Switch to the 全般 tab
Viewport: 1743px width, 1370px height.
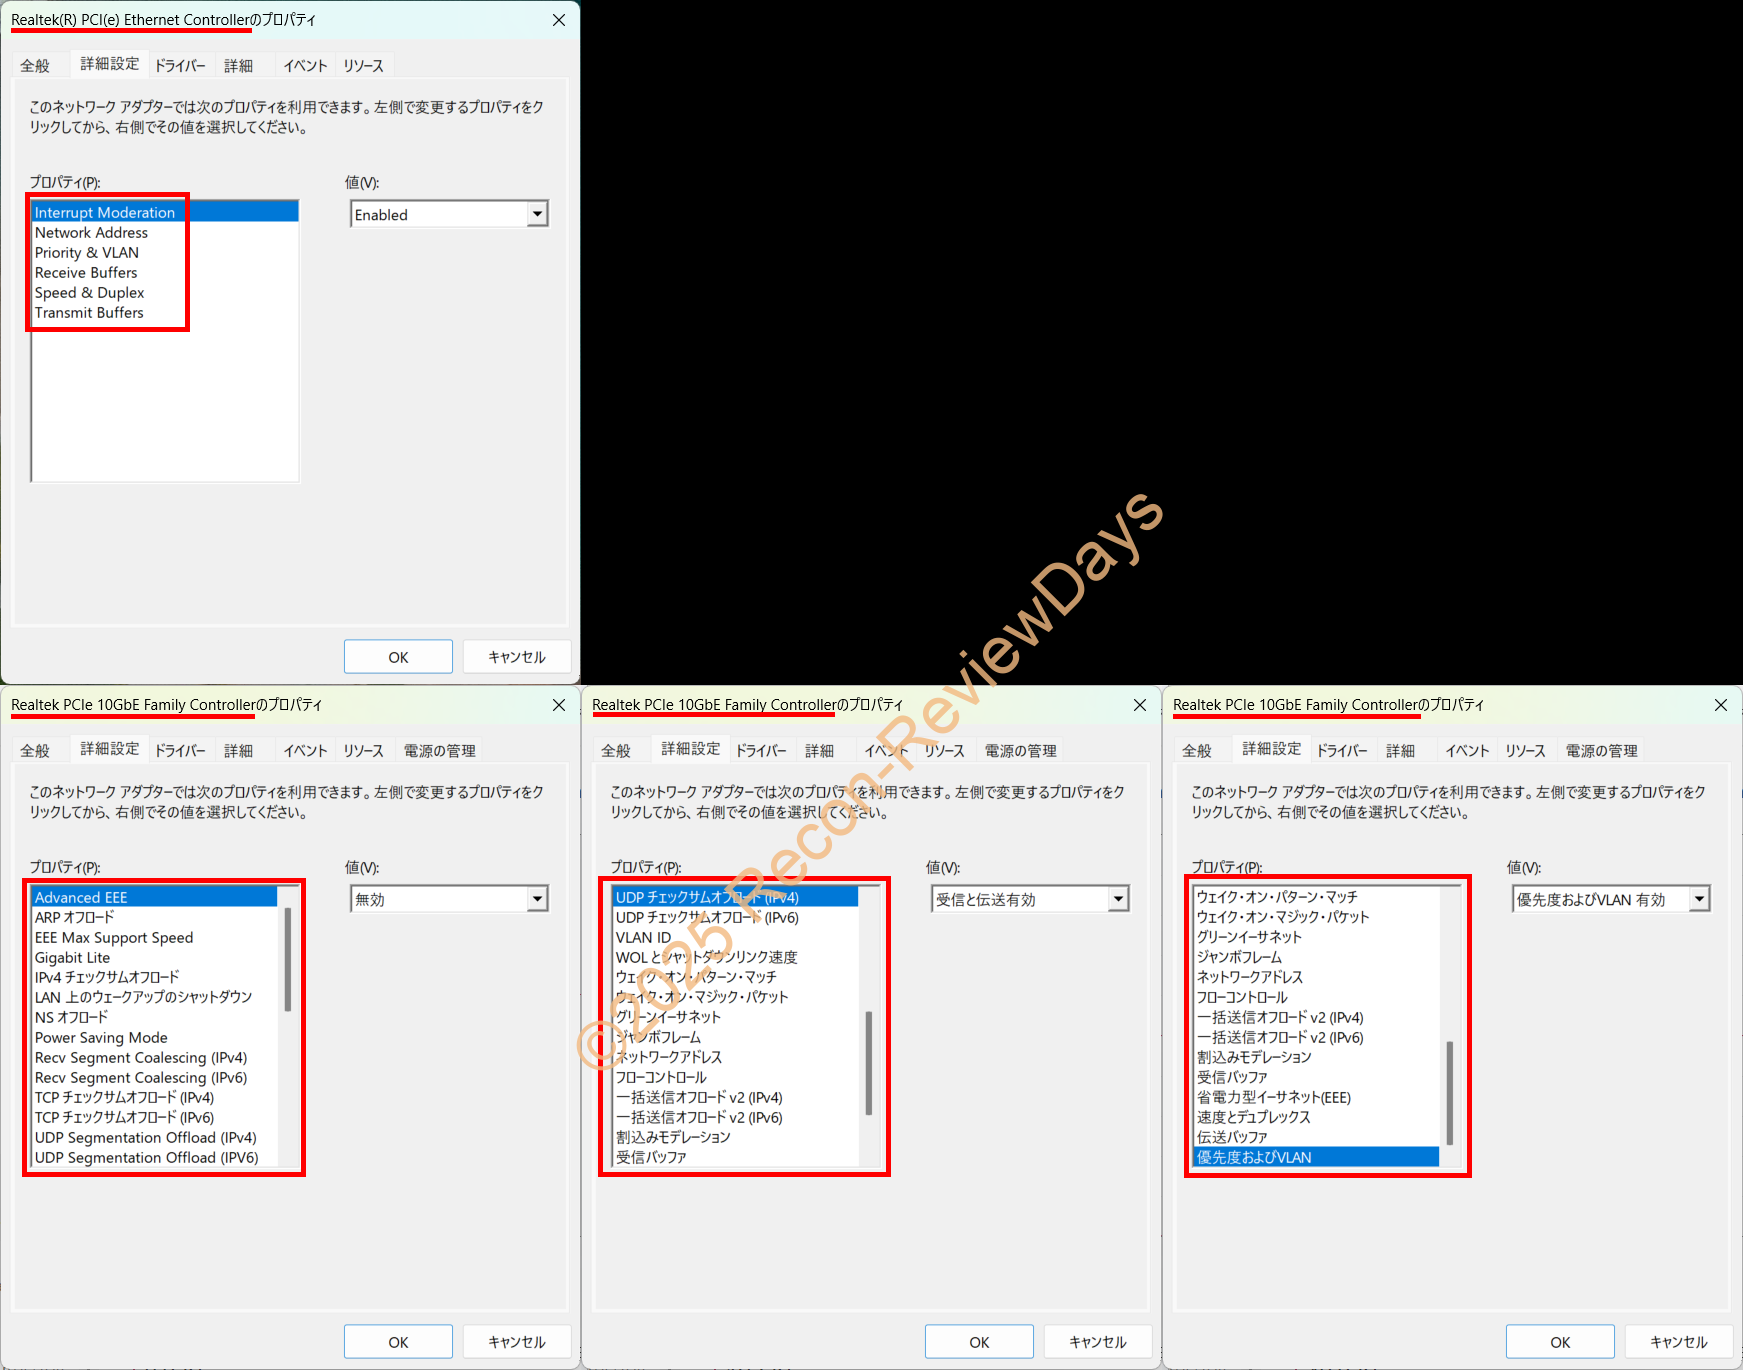[x=36, y=64]
